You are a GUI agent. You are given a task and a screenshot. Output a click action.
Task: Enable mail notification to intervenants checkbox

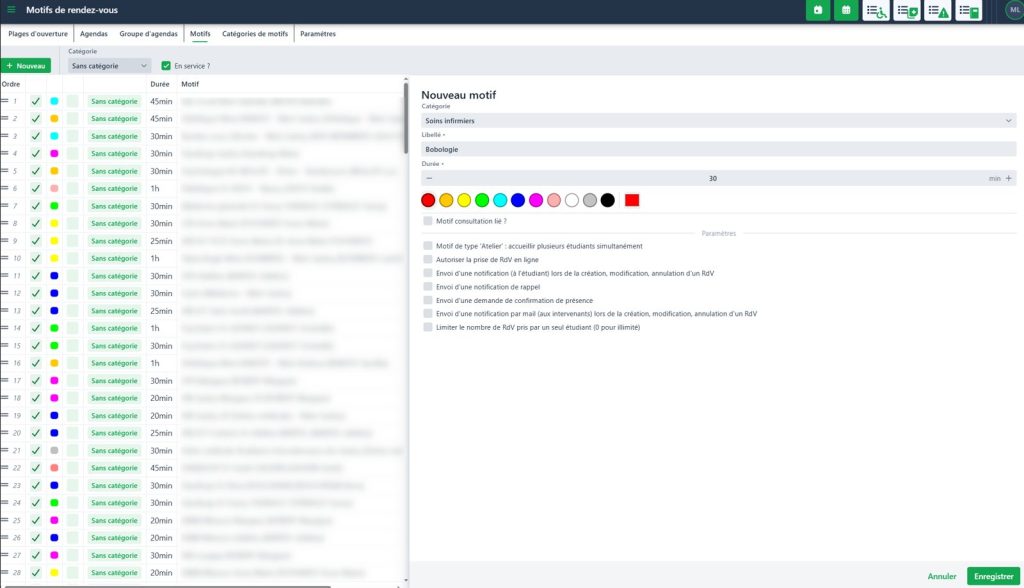pyautogui.click(x=428, y=314)
